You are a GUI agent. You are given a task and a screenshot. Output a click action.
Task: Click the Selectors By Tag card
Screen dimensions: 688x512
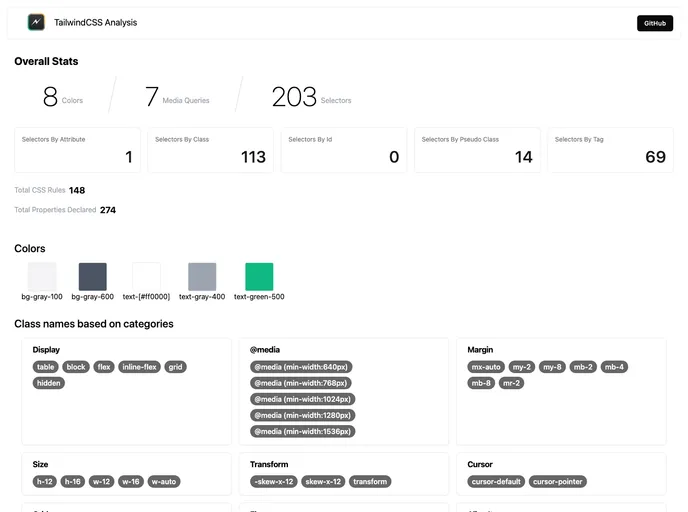pos(610,150)
